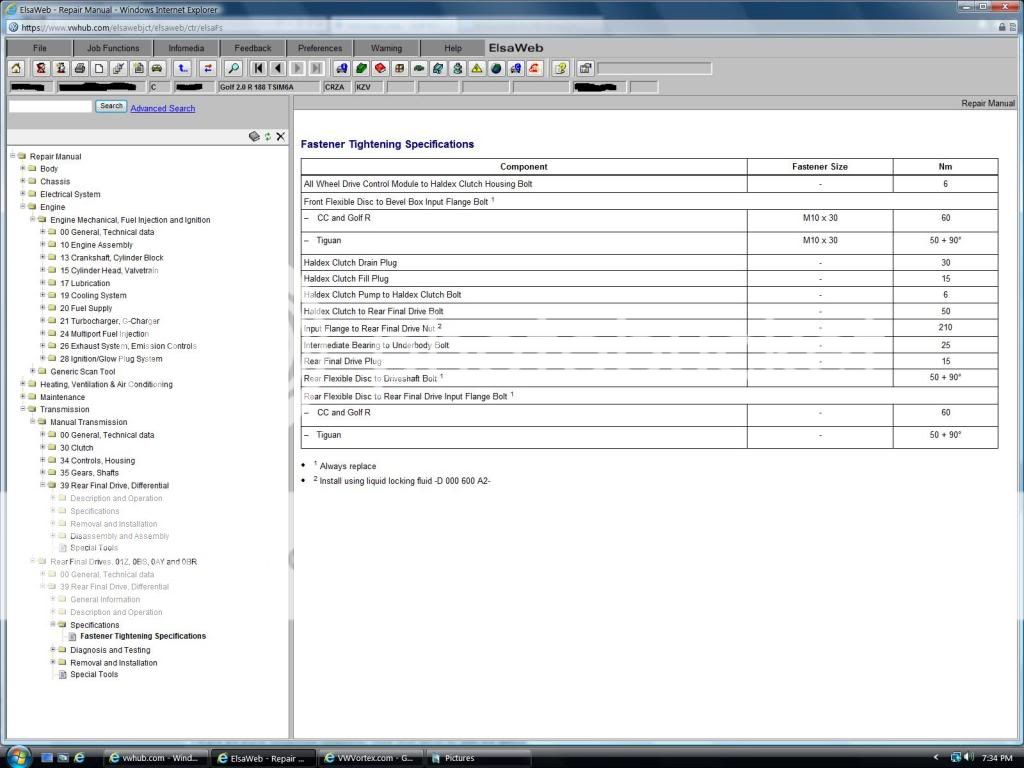Screen dimensions: 1024x768
Task: Open the Advanced Search link
Action: tap(162, 108)
